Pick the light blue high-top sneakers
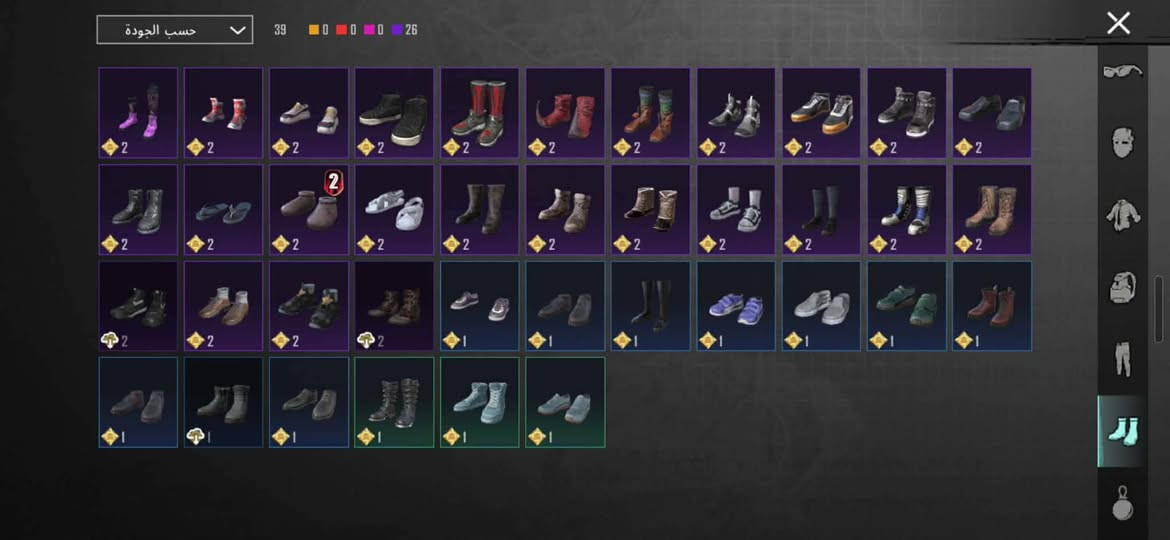Screen dimensions: 1170x540 point(480,403)
